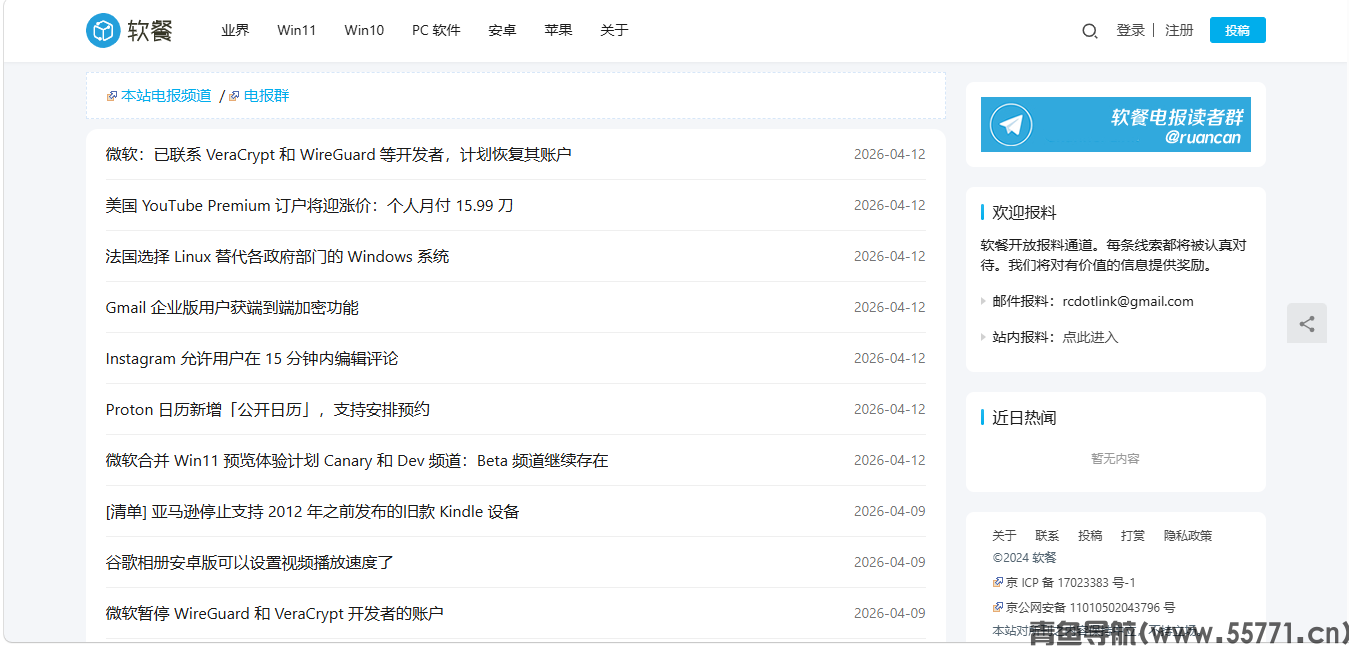Open YouTube Premium 订户将迎涨价 article
The height and width of the screenshot is (646, 1349).
(x=309, y=206)
